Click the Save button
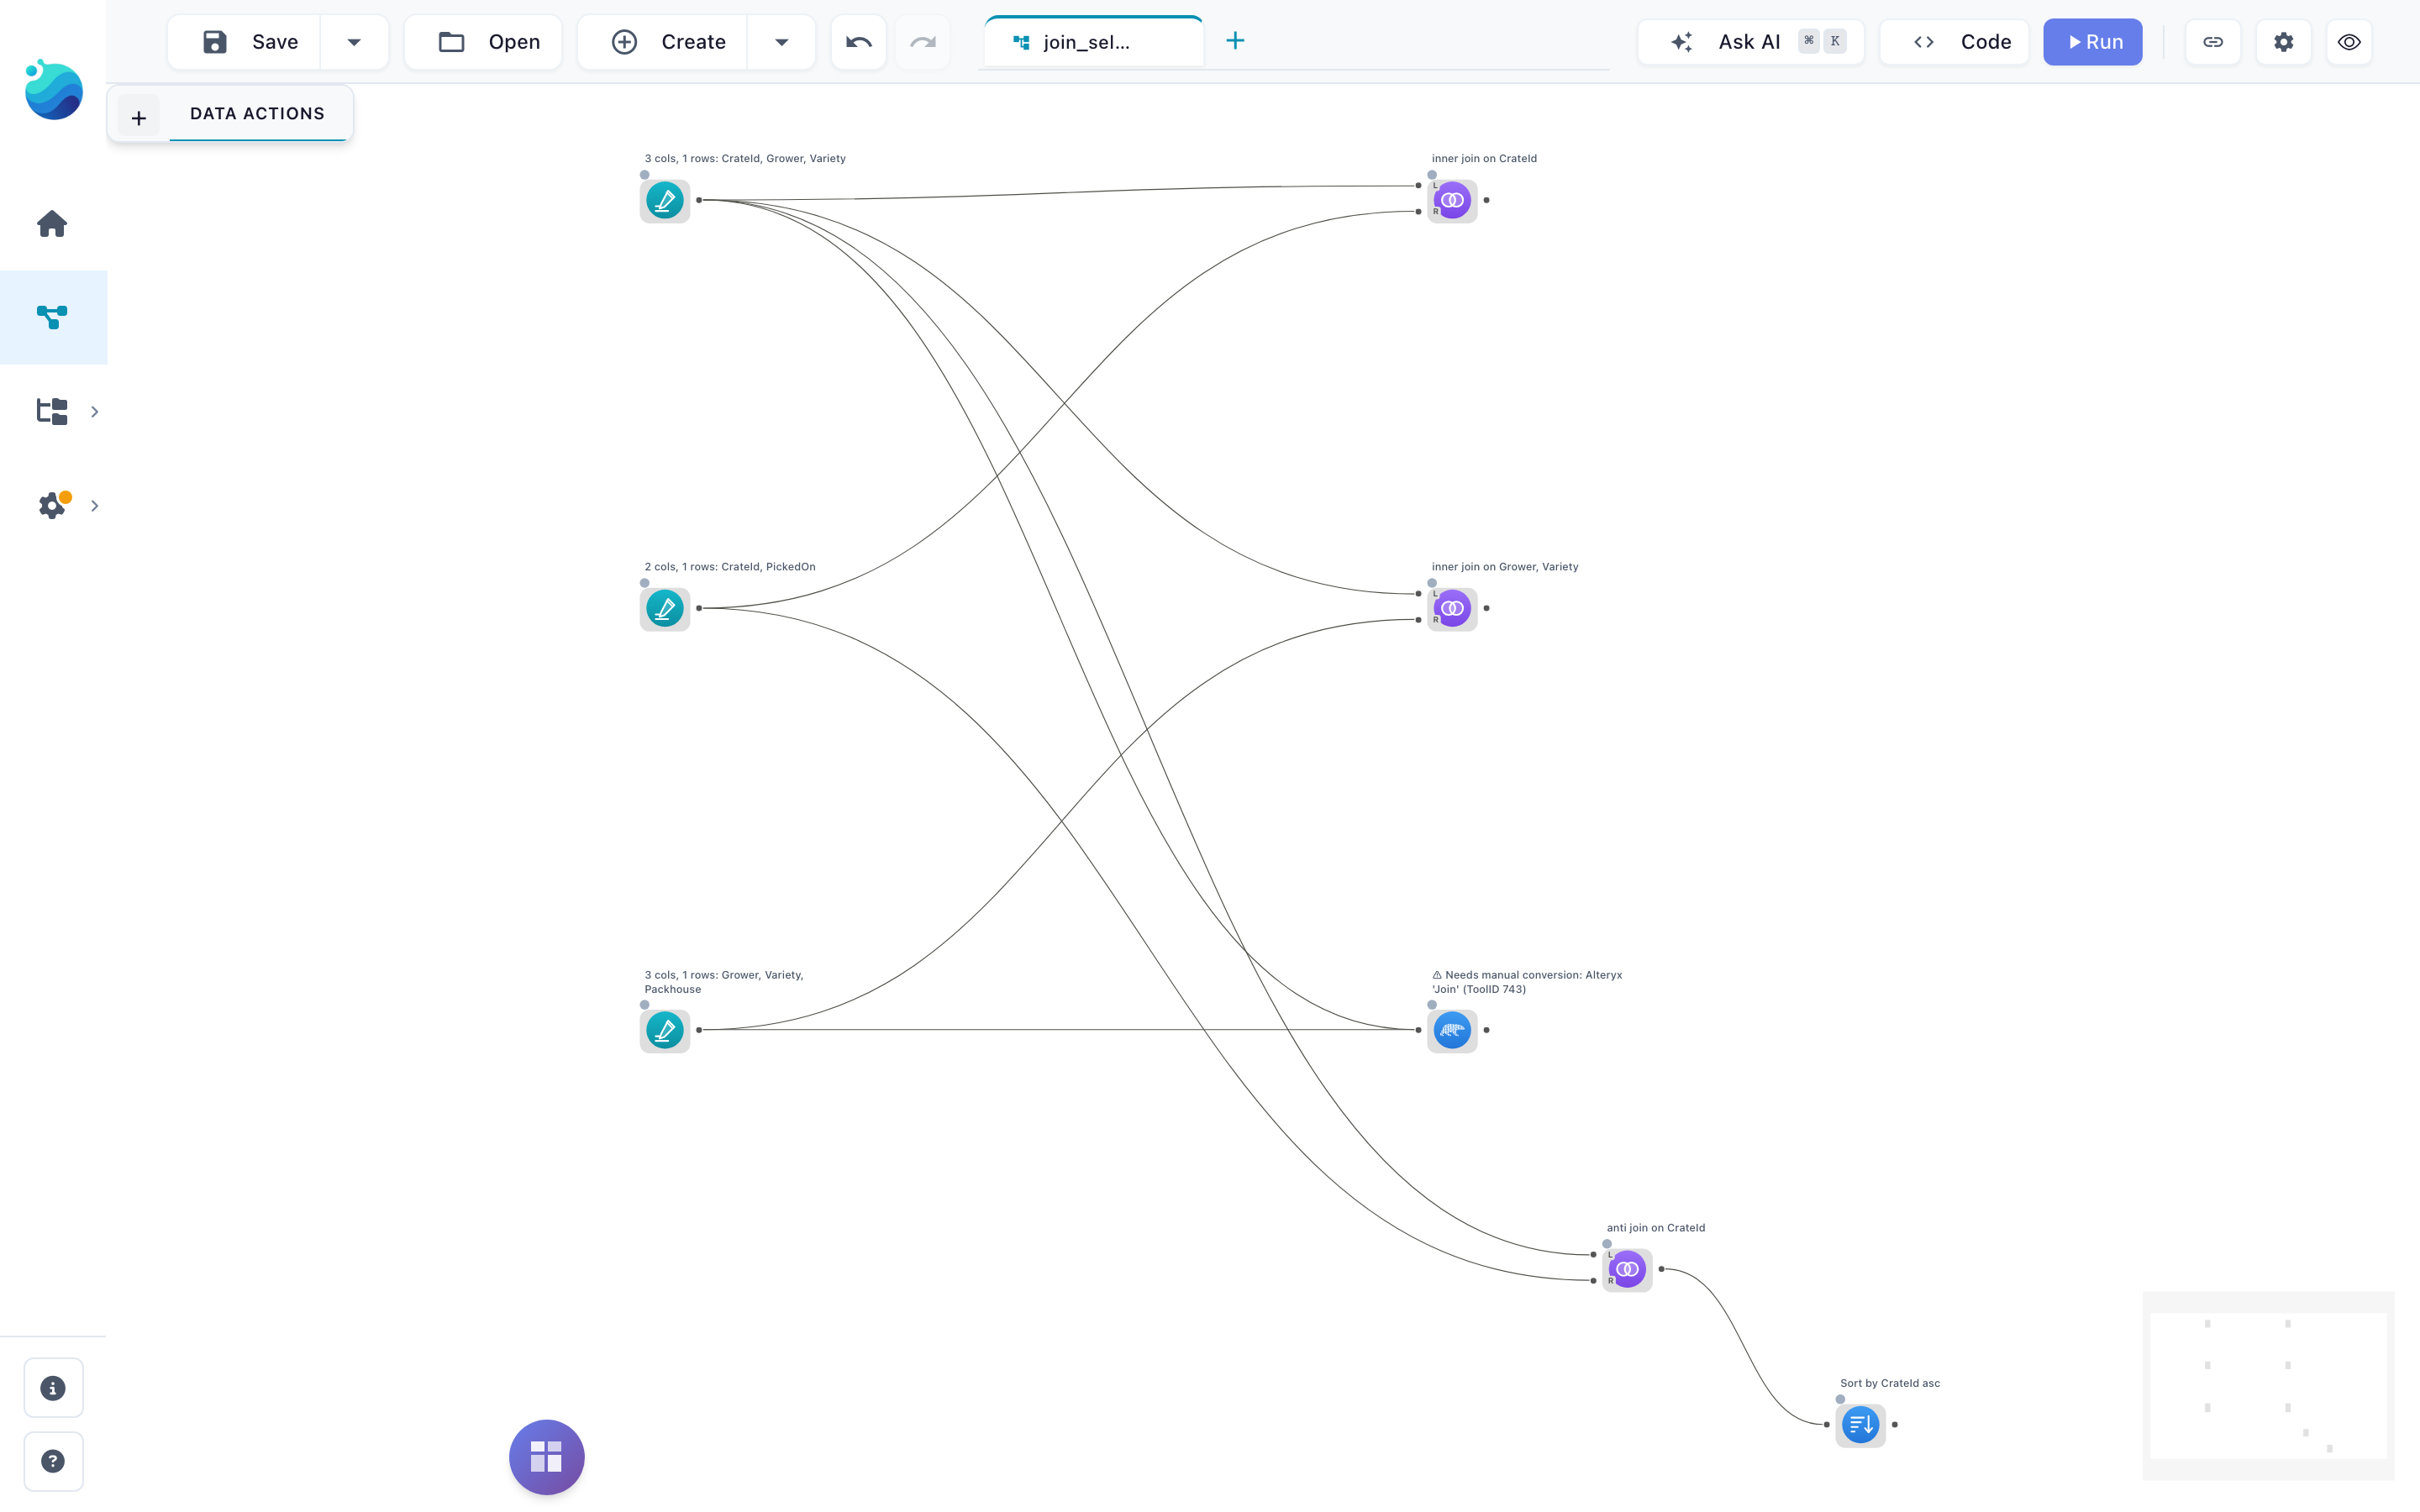 point(245,42)
